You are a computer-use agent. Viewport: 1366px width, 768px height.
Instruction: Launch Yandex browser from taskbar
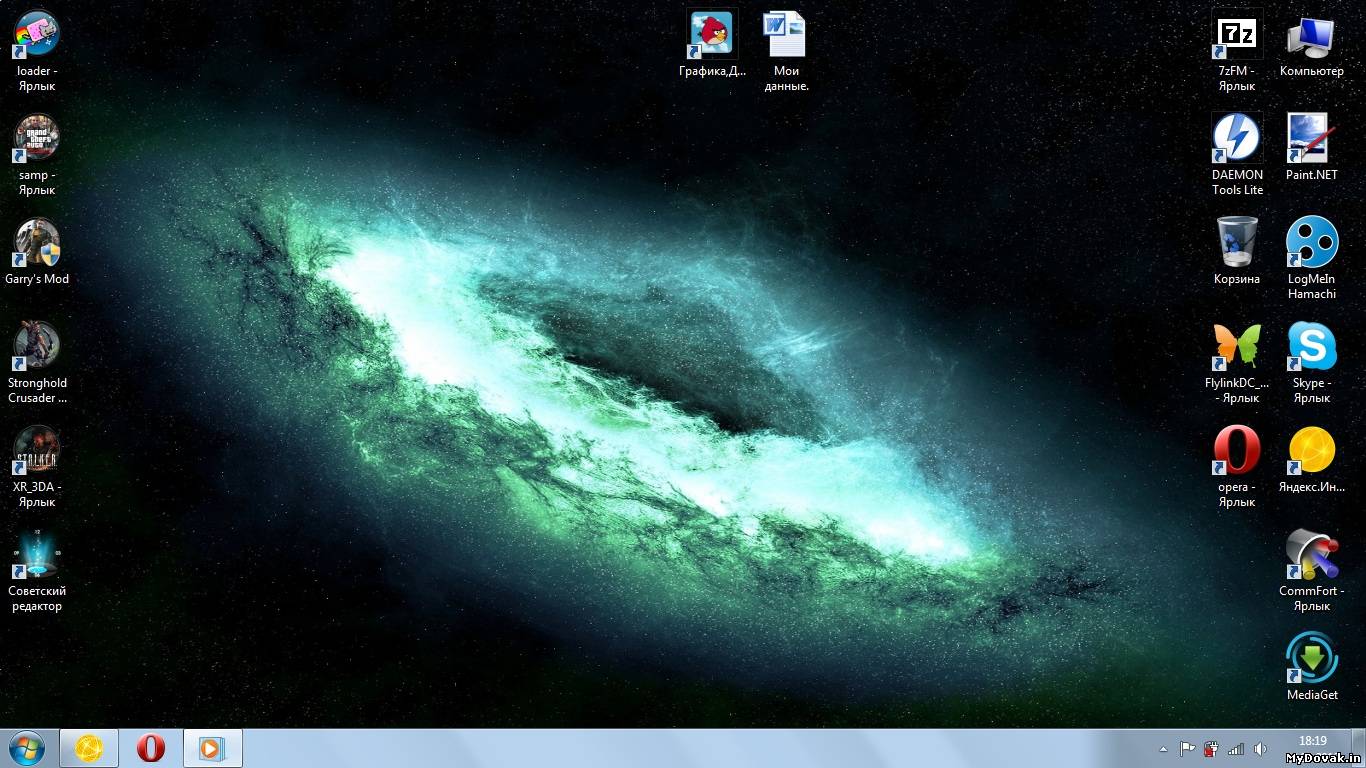(89, 748)
